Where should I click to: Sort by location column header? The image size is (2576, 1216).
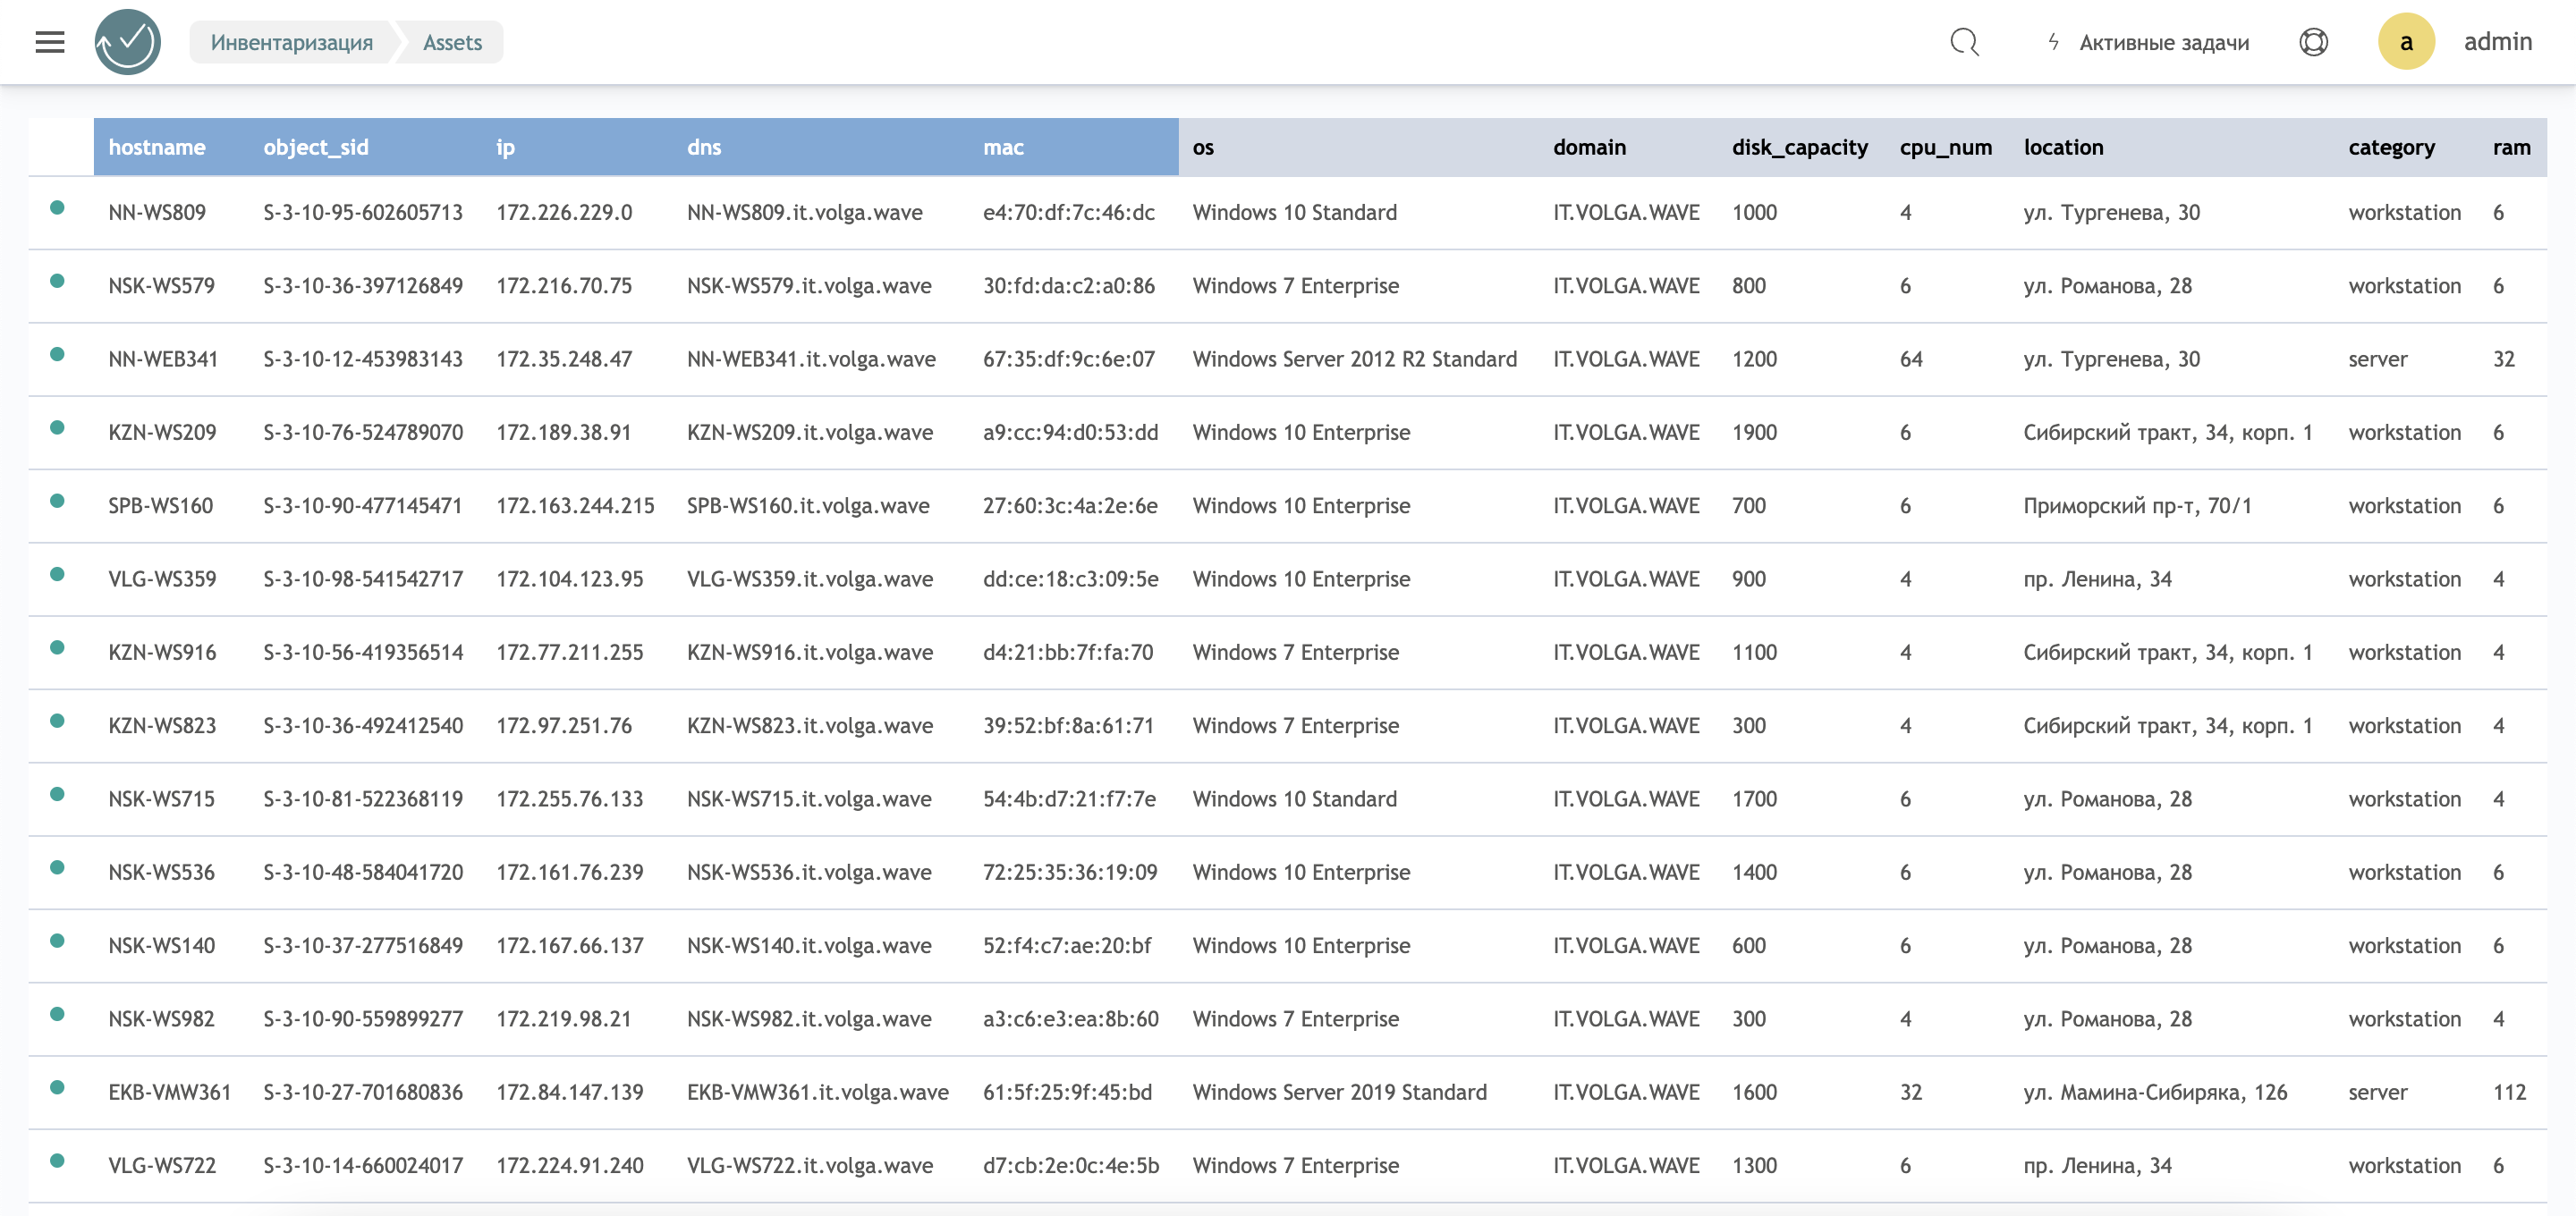pyautogui.click(x=2063, y=147)
